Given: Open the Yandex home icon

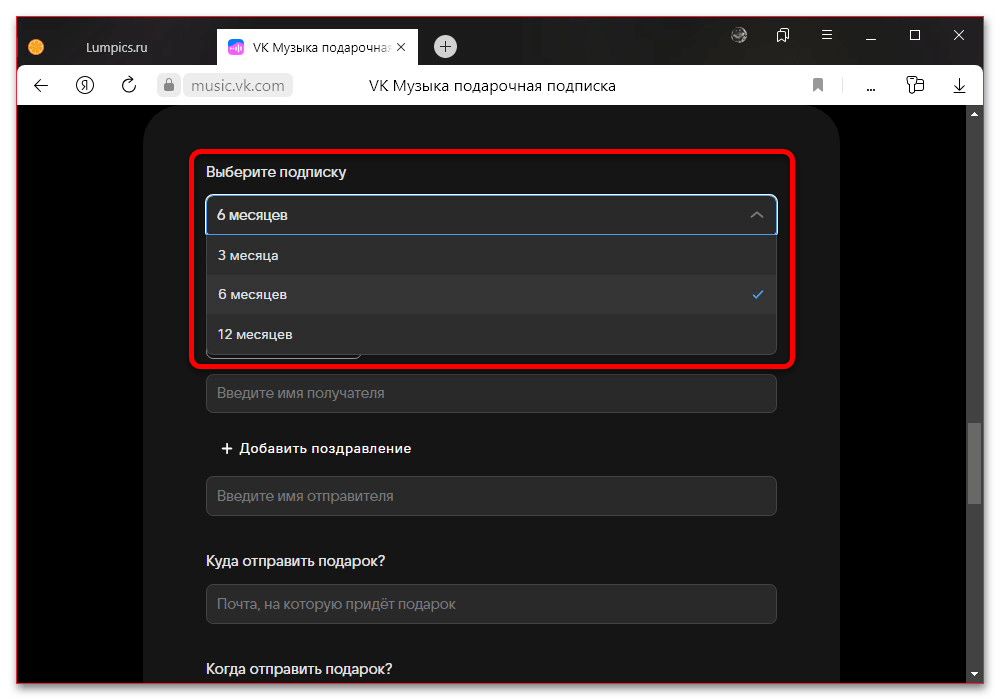Looking at the screenshot, I should (x=85, y=85).
